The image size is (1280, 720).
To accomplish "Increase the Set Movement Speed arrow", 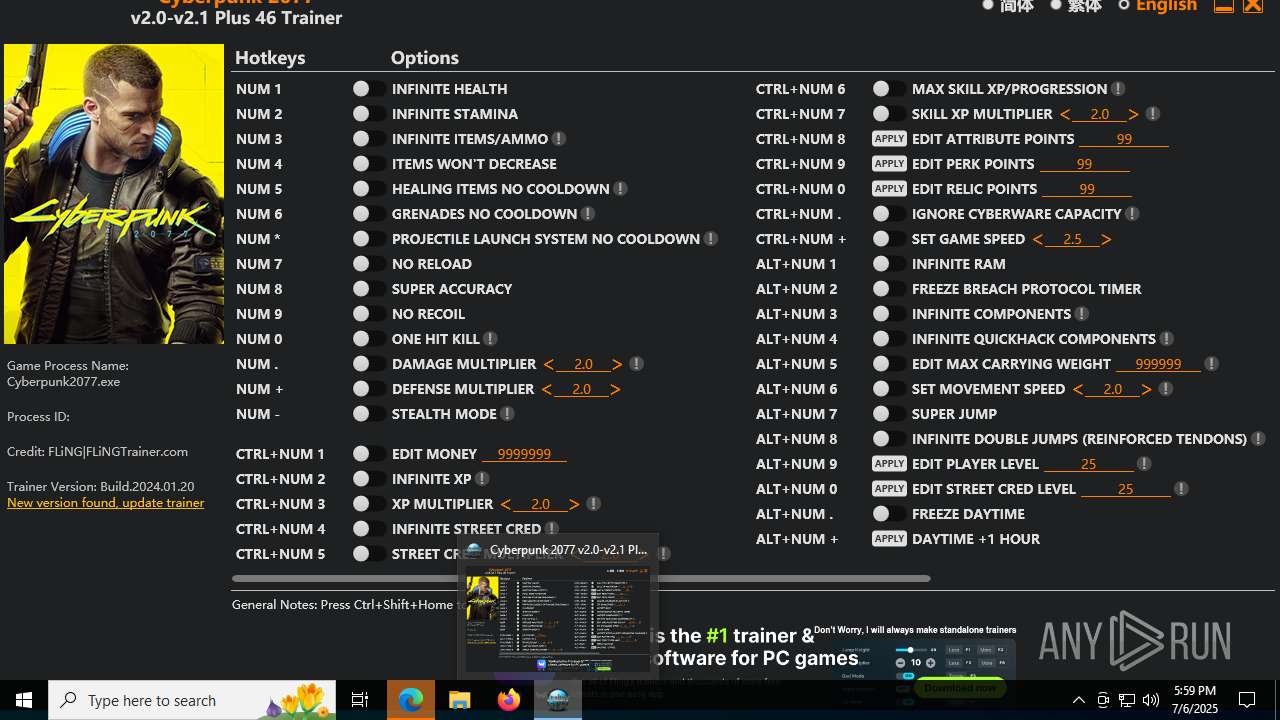I will tap(1146, 389).
